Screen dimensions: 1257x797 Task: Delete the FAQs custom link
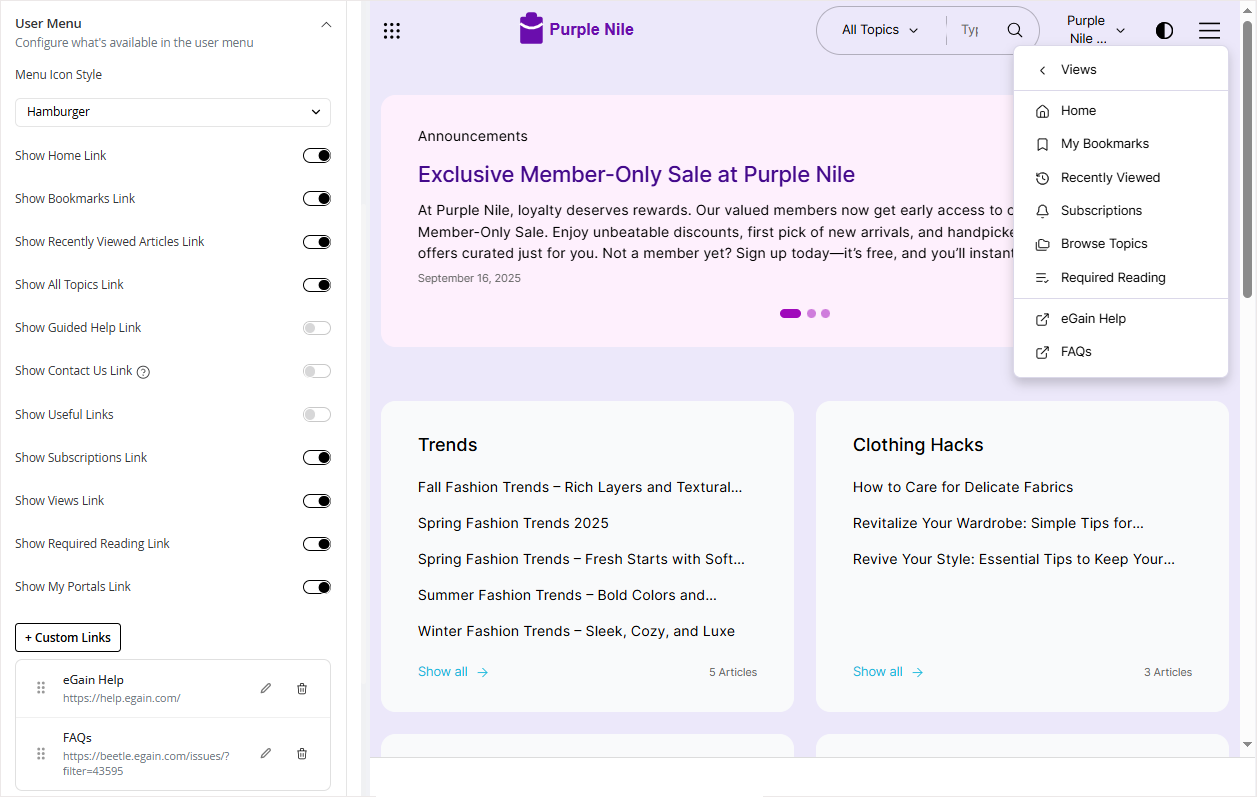click(301, 753)
